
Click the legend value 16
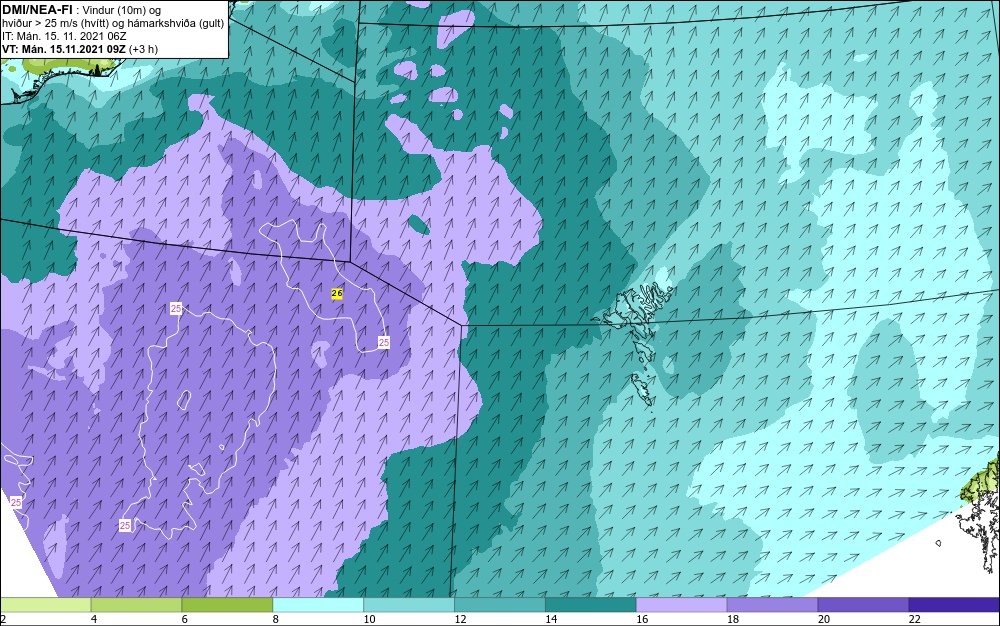tap(642, 619)
